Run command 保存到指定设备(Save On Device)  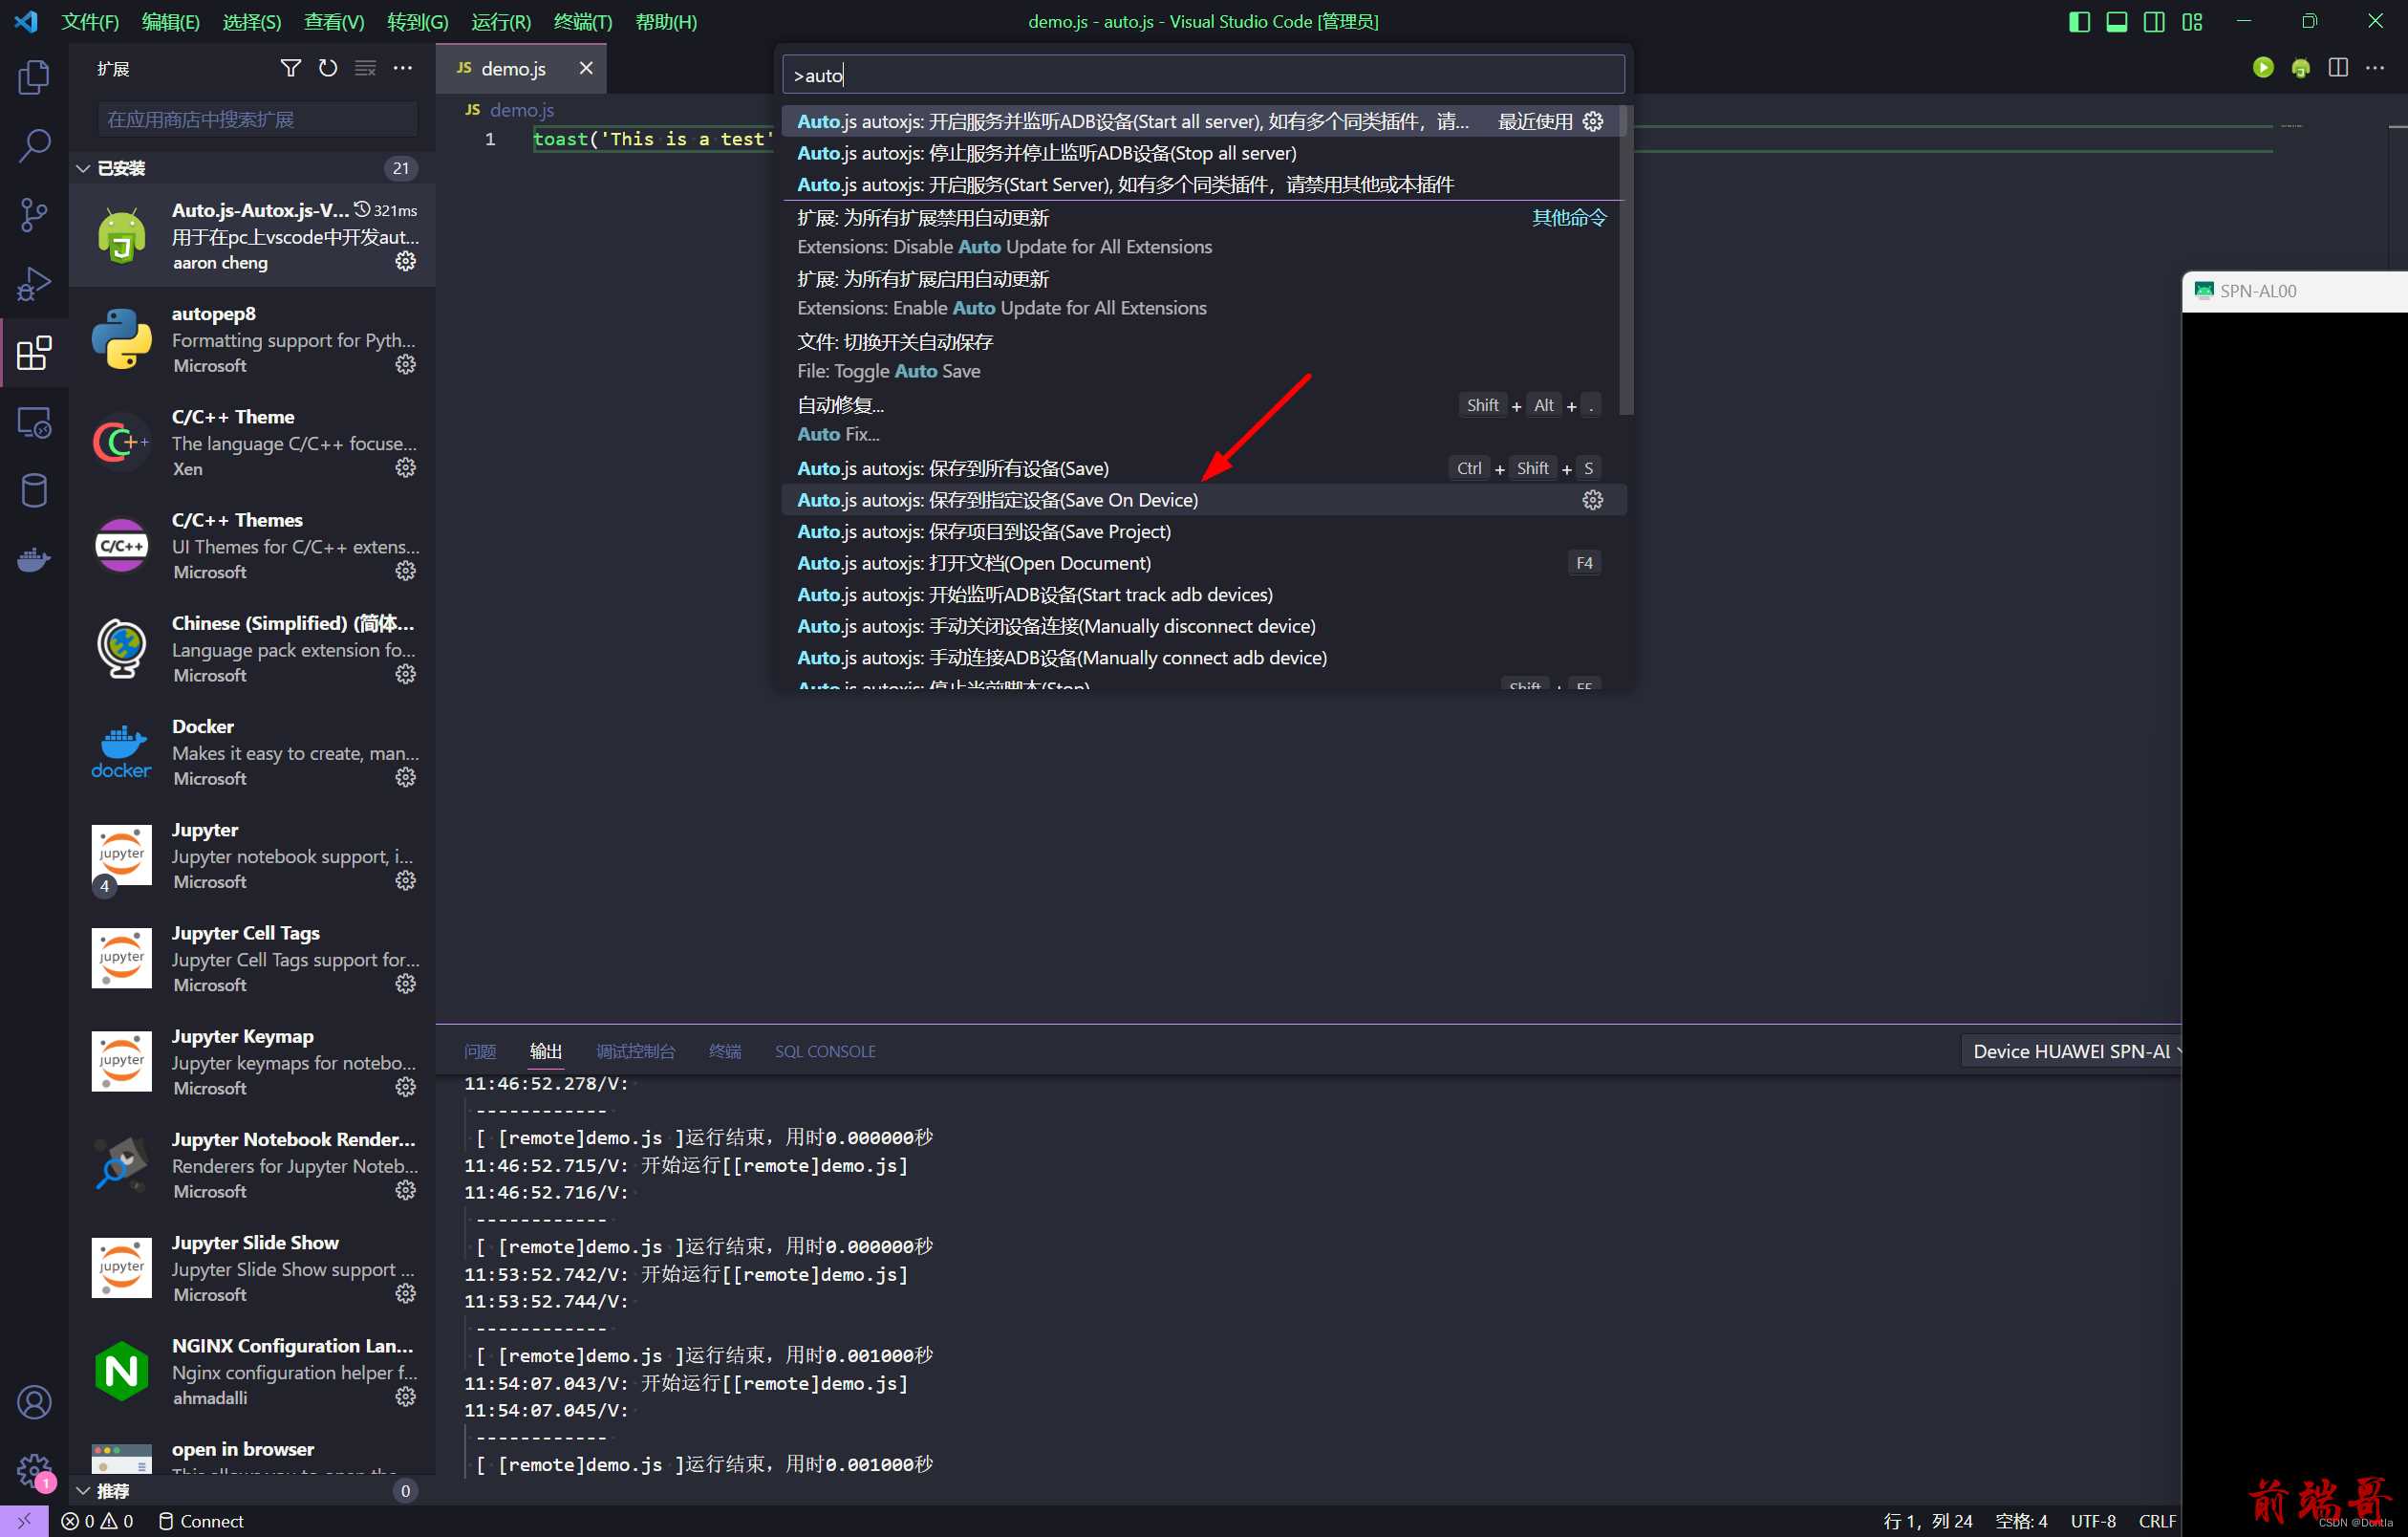coord(1203,500)
